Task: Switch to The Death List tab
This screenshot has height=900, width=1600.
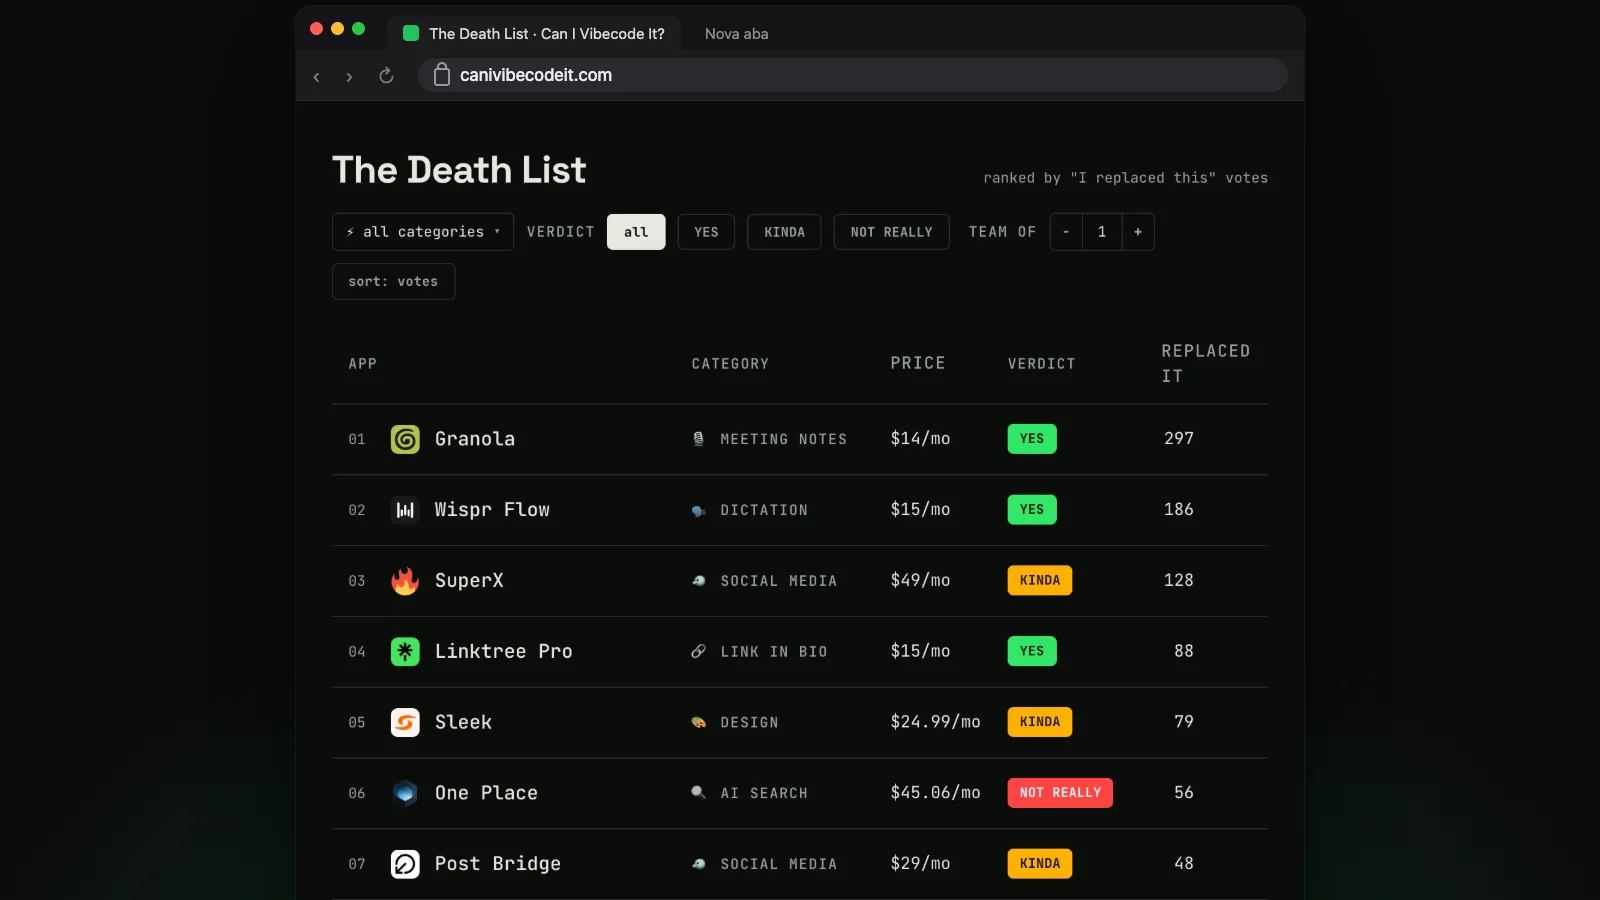Action: pos(536,33)
